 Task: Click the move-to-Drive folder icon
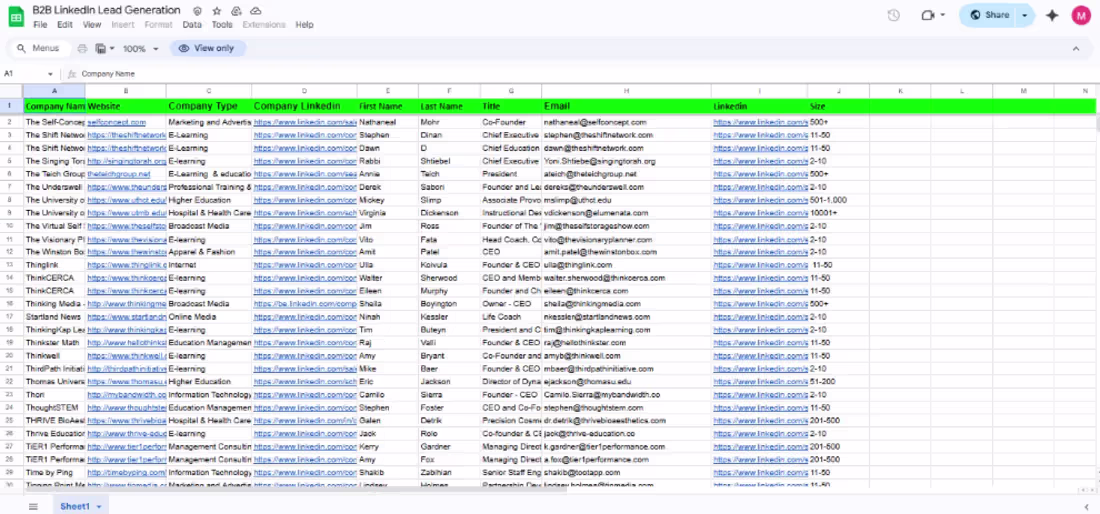click(236, 11)
